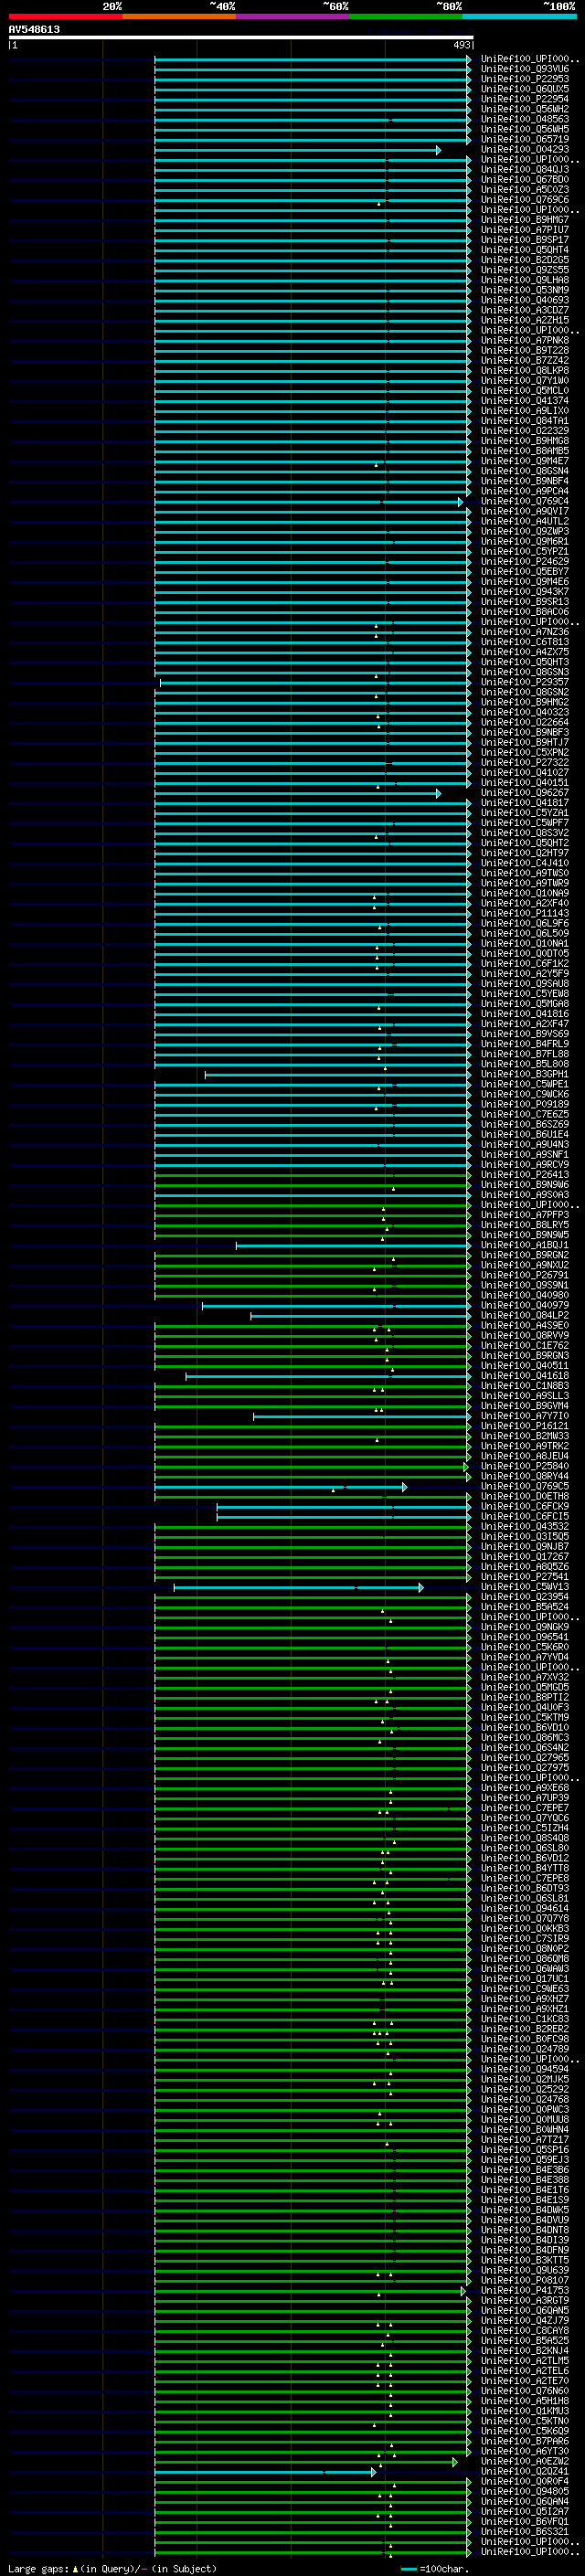585x2576 pixels.
Task: Select hit label UniRef100_P27541
Action: click(525, 1577)
